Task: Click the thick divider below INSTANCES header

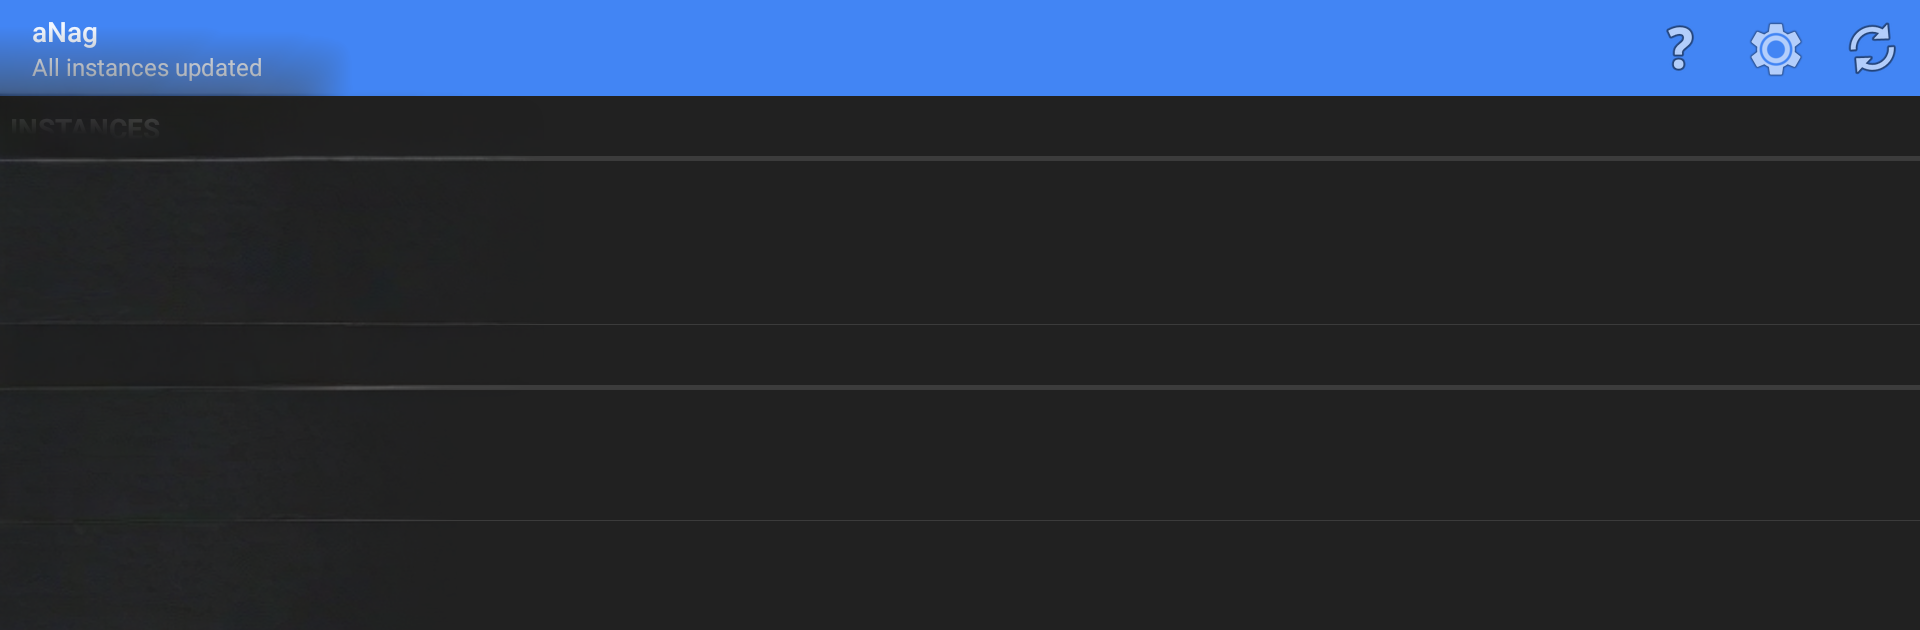Action: point(960,158)
